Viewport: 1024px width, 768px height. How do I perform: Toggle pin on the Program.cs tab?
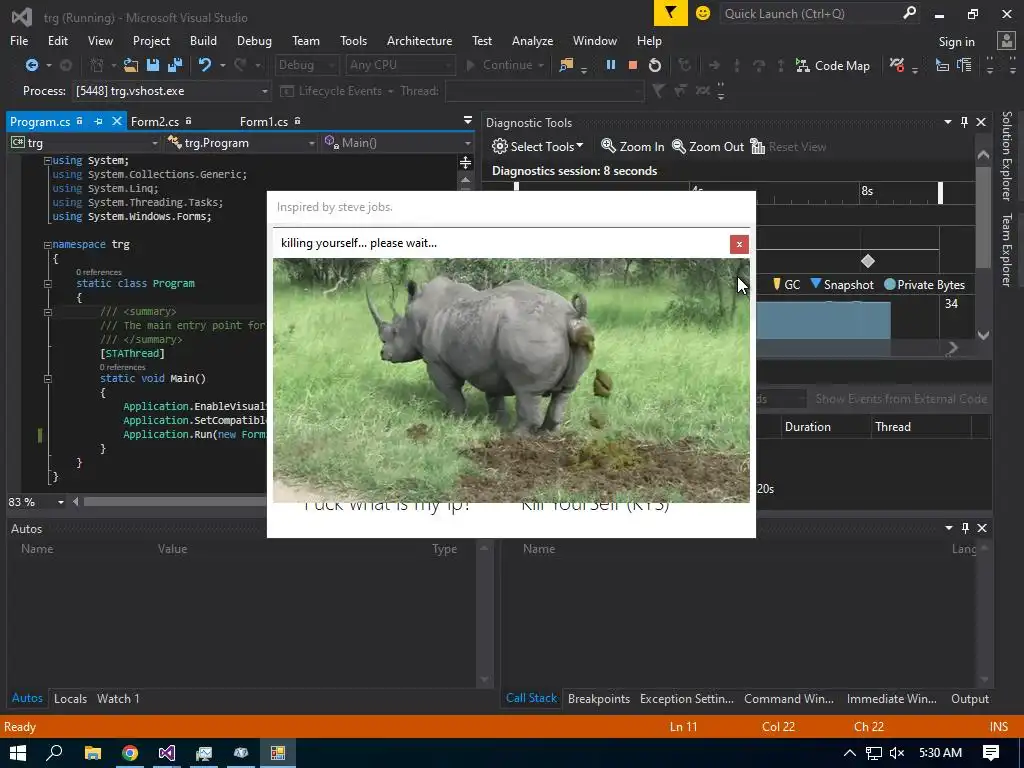98,122
